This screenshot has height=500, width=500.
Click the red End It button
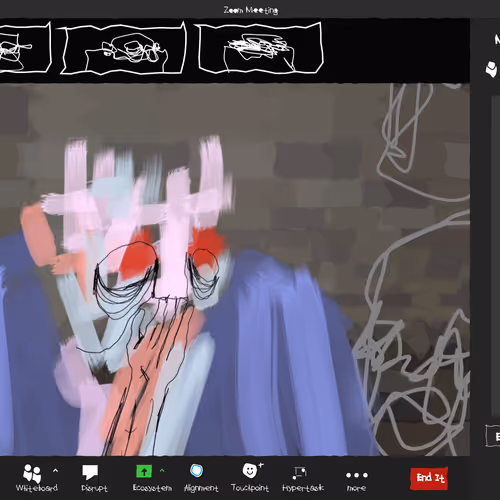point(429,478)
